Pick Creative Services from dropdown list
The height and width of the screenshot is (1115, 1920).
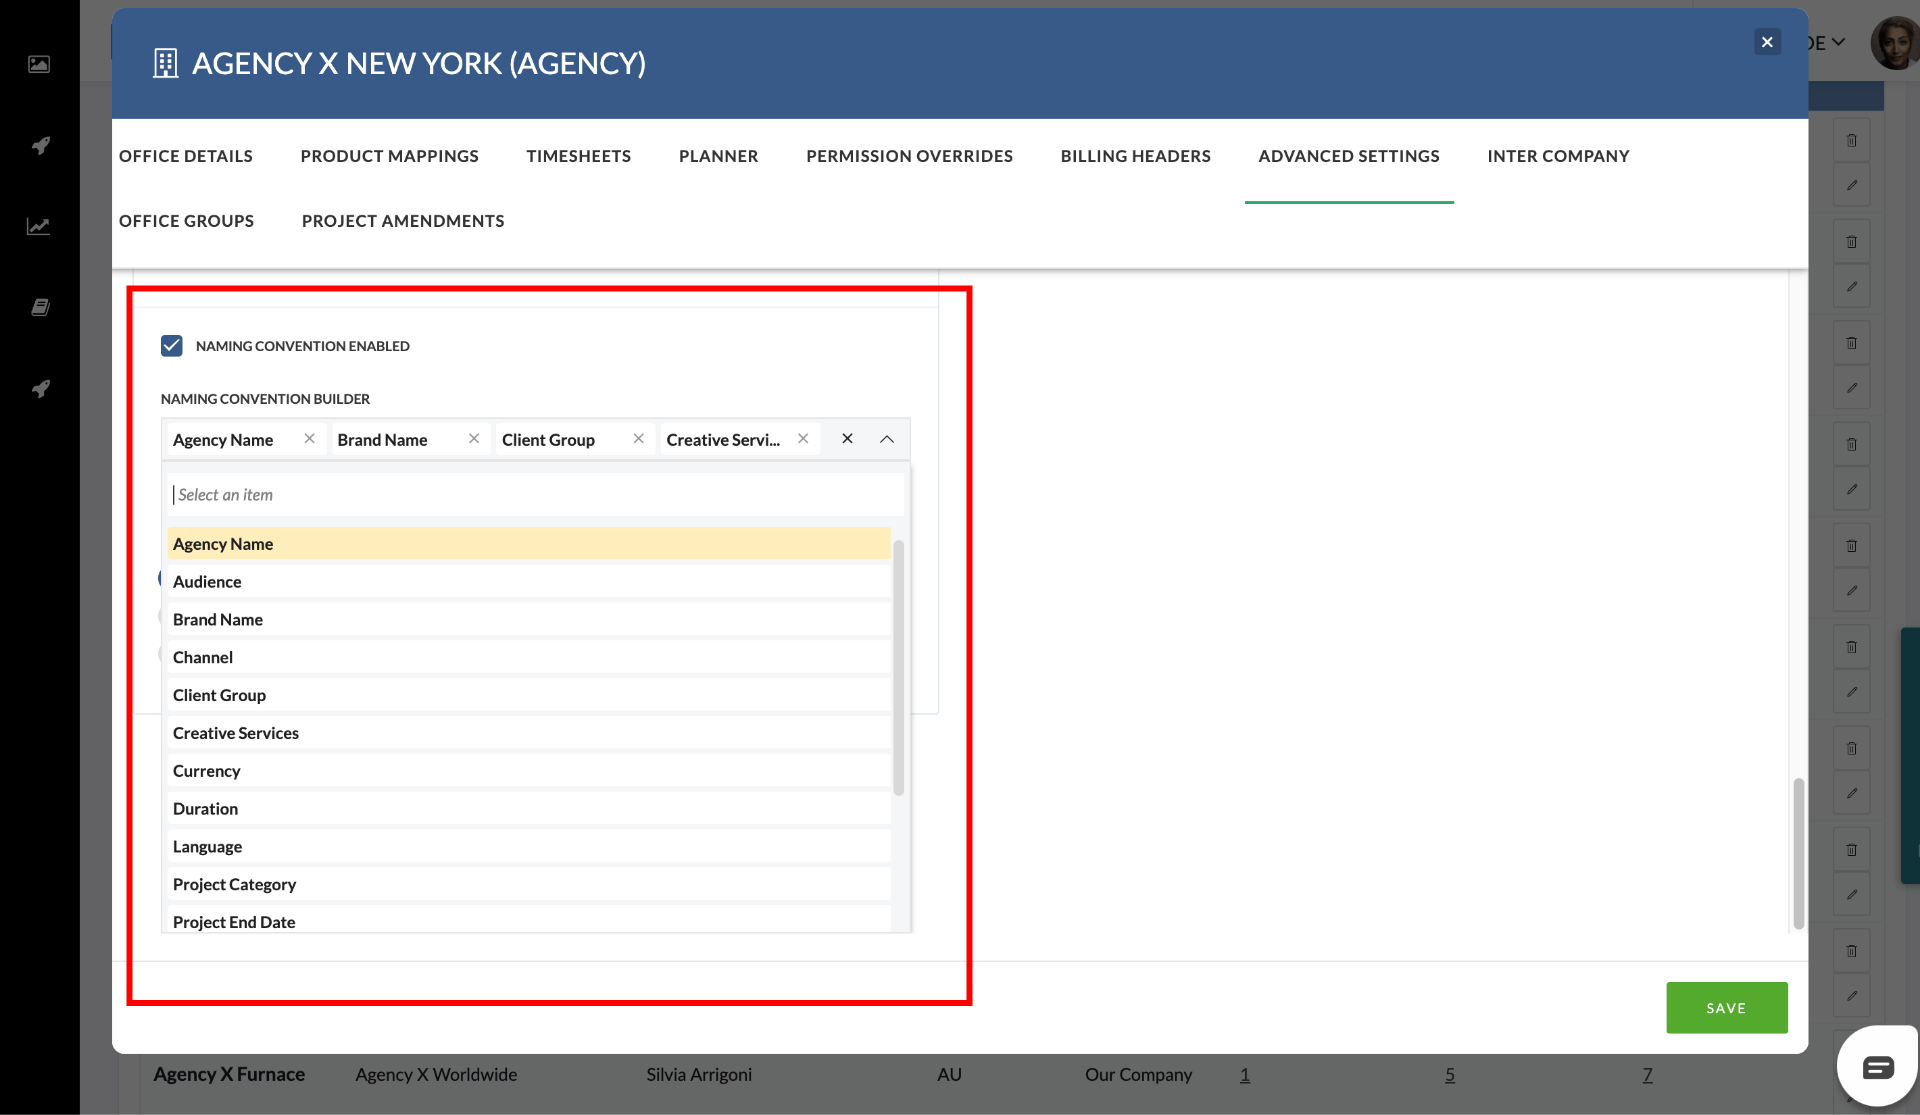[529, 734]
